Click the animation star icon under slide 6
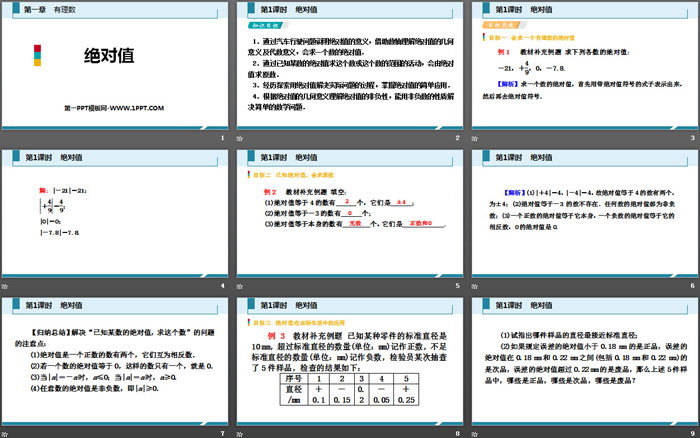The height and width of the screenshot is (438, 700). tap(476, 286)
